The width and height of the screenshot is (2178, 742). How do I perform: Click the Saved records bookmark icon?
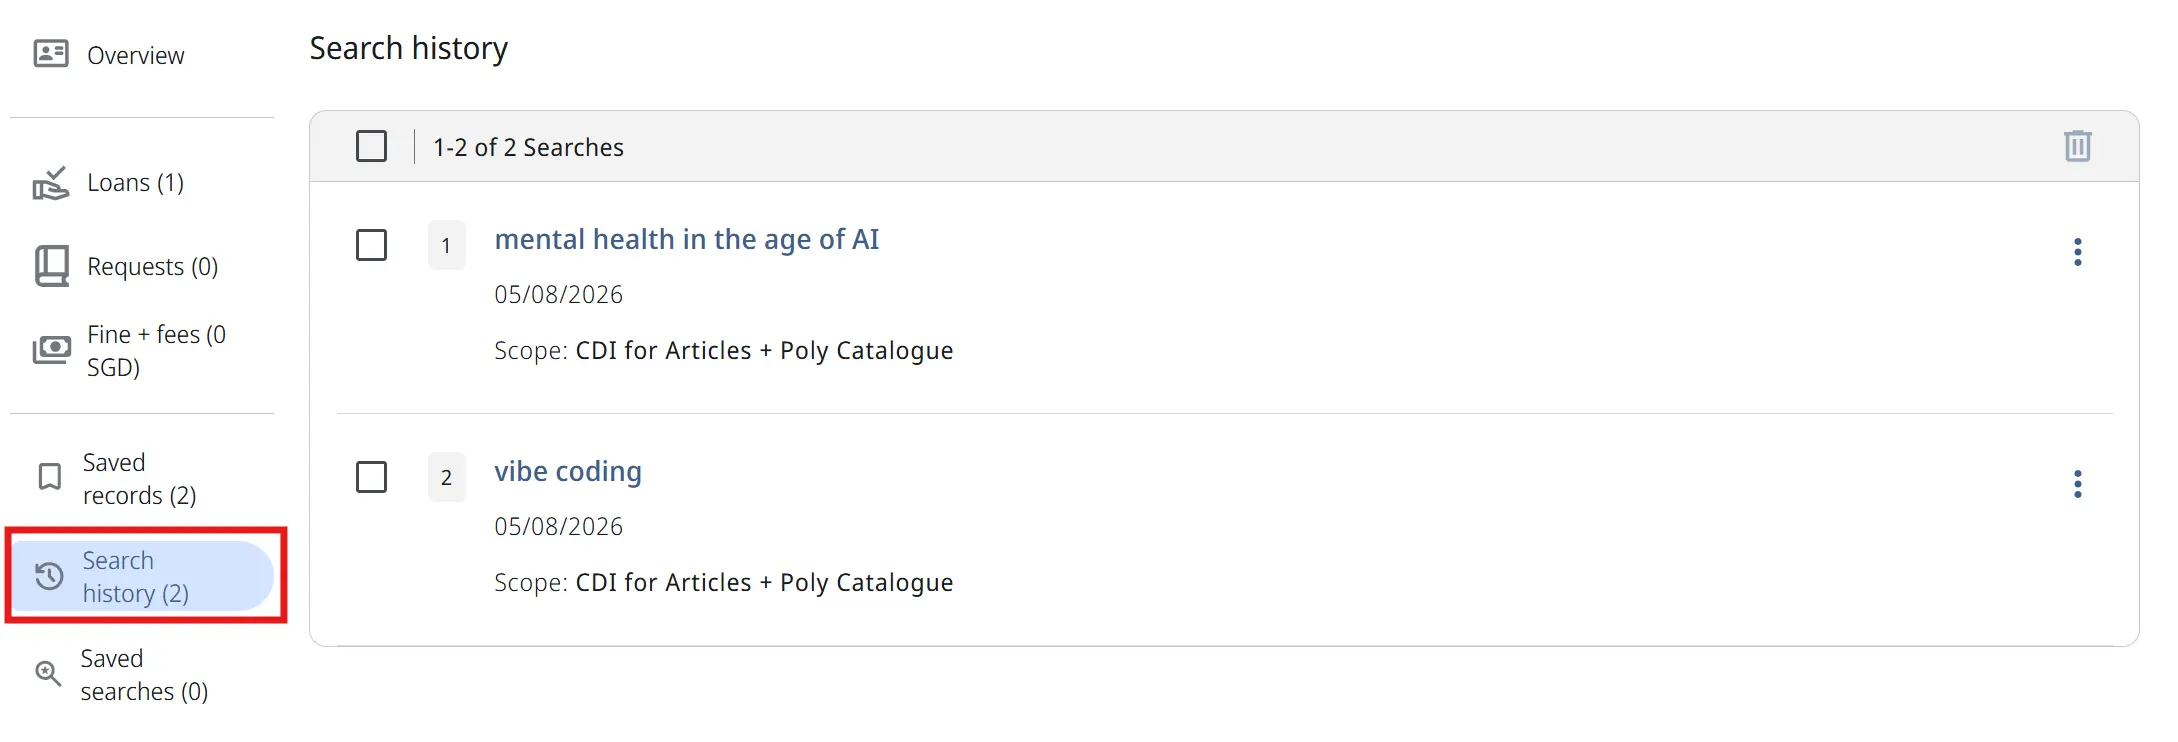pyautogui.click(x=49, y=477)
